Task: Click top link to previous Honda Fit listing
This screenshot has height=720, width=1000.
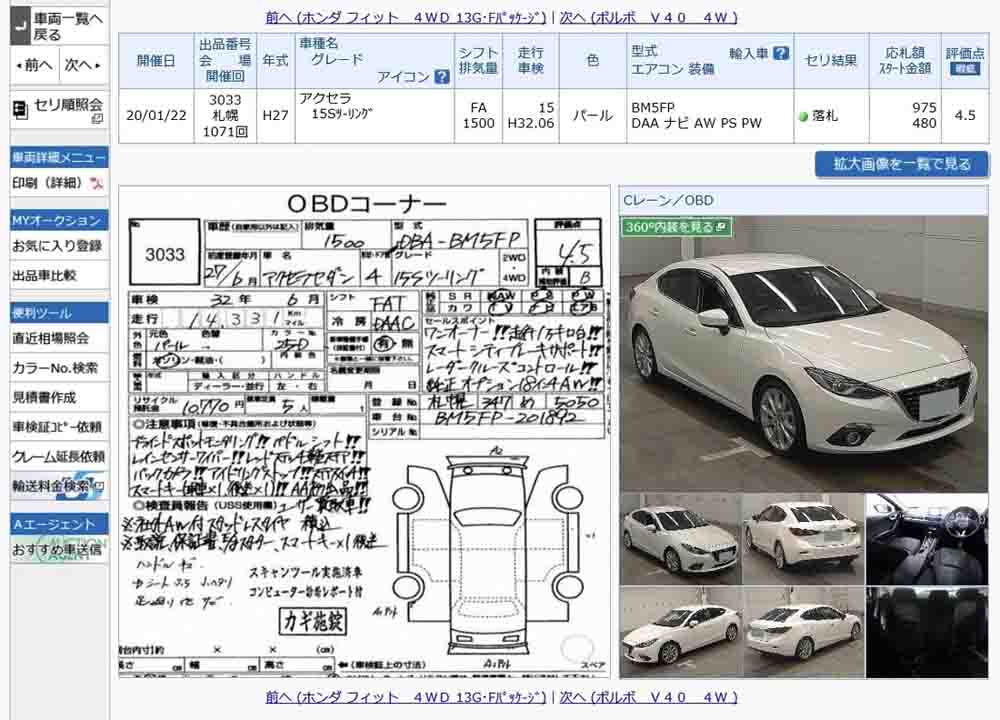Action: (406, 18)
